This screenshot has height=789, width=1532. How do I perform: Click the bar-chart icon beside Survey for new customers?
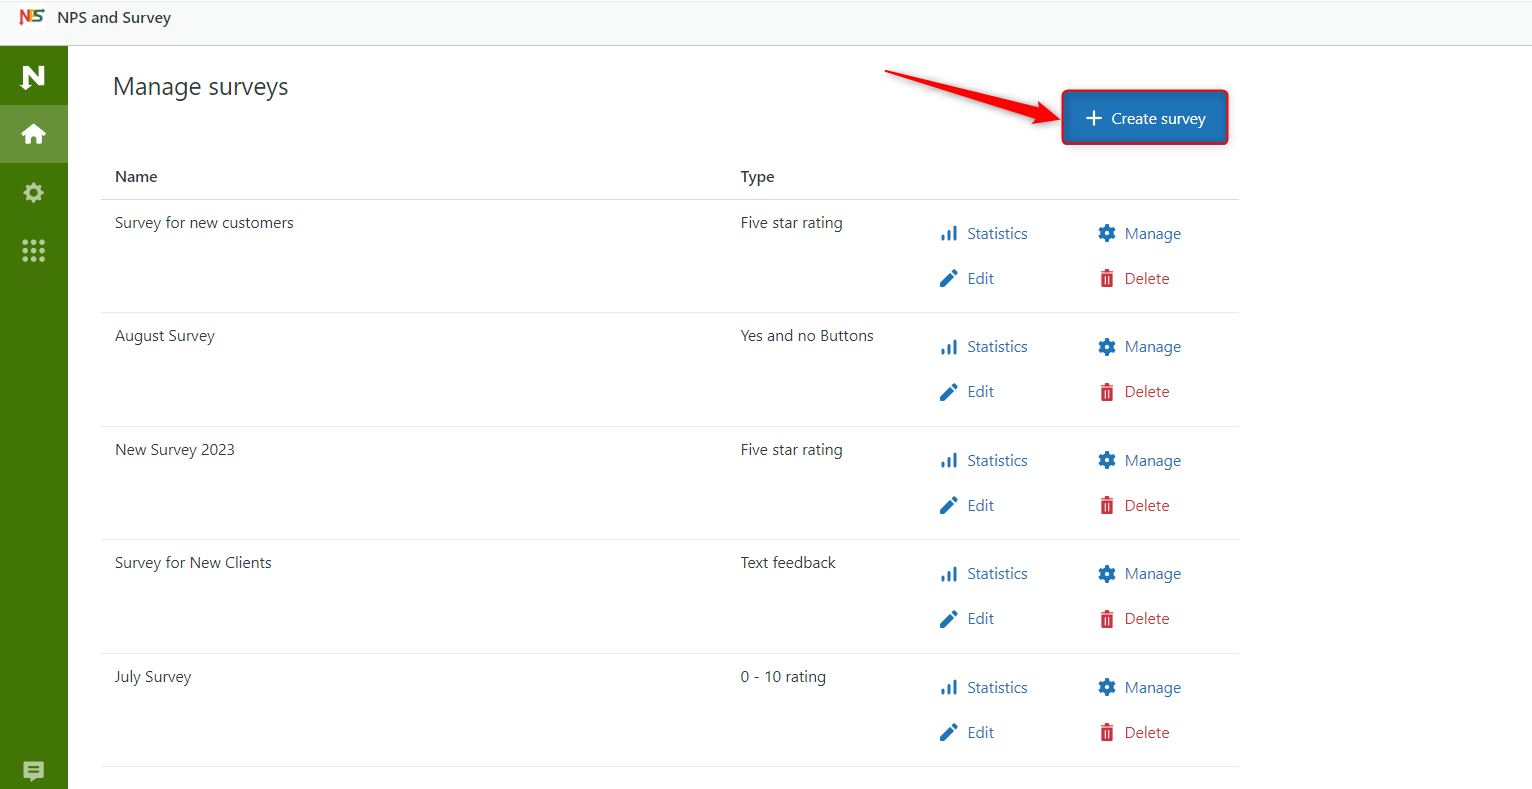coord(948,232)
